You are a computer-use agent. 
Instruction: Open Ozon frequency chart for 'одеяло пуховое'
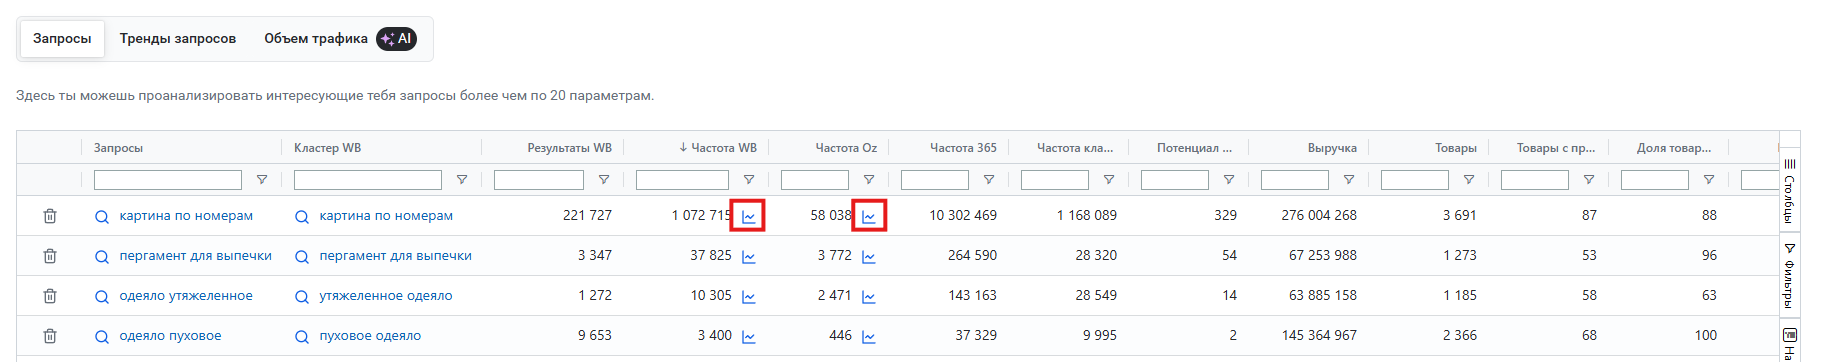coord(868,336)
